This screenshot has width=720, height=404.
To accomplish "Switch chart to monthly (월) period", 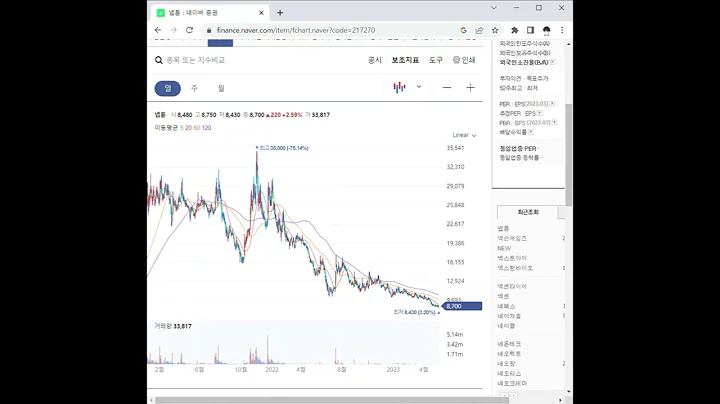I will [221, 88].
